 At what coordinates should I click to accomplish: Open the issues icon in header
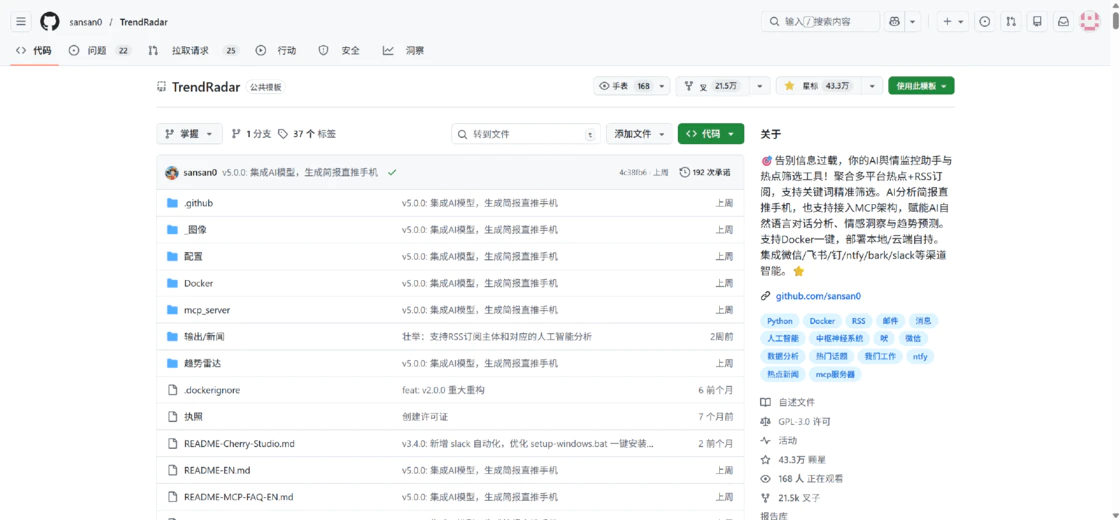(984, 21)
